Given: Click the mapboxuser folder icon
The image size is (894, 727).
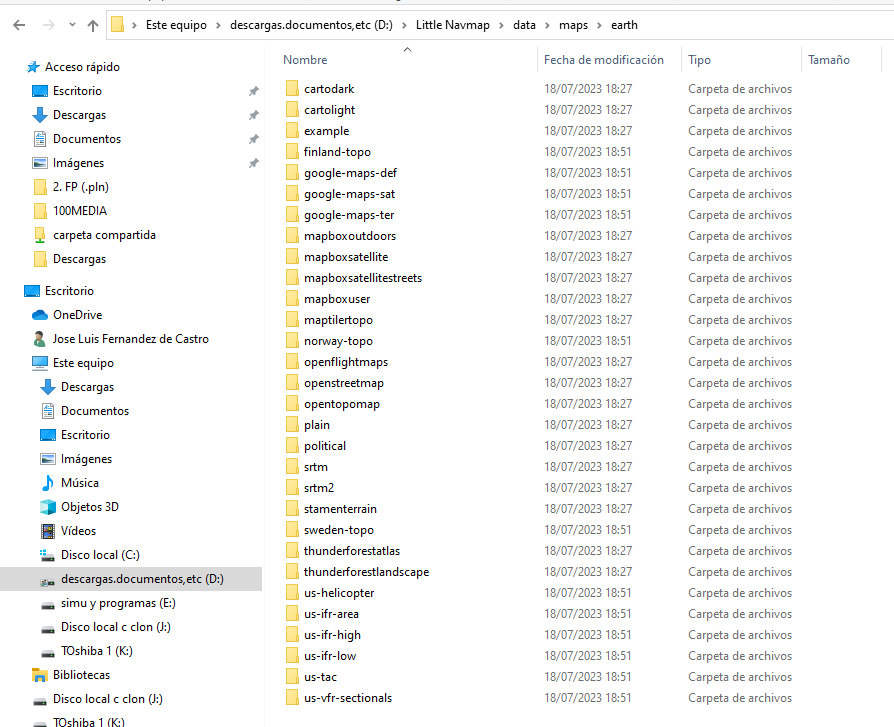Looking at the screenshot, I should (x=292, y=299).
